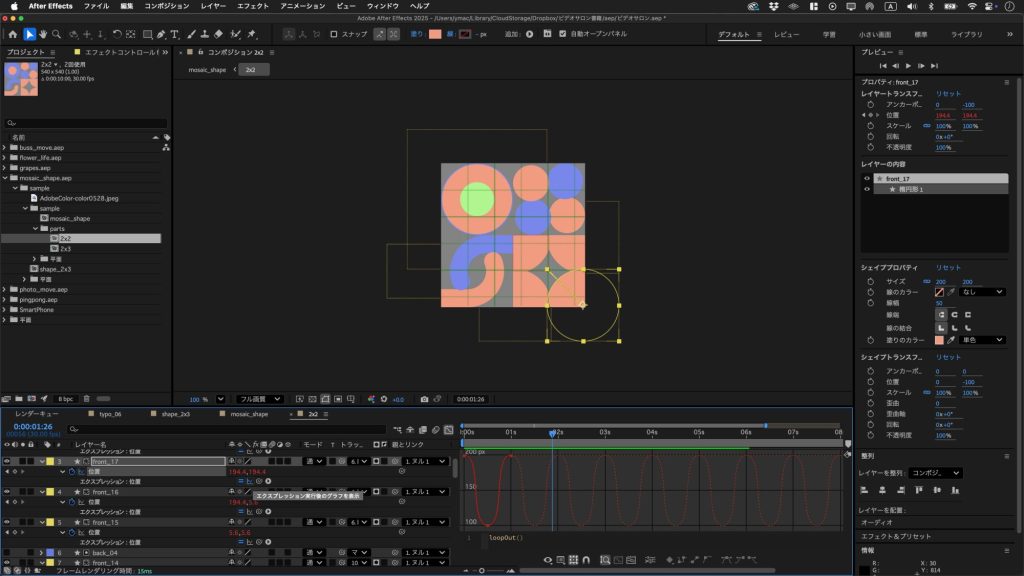The image size is (1024, 576).
Task: Enable the スナップ checkbox
Action: coord(334,34)
